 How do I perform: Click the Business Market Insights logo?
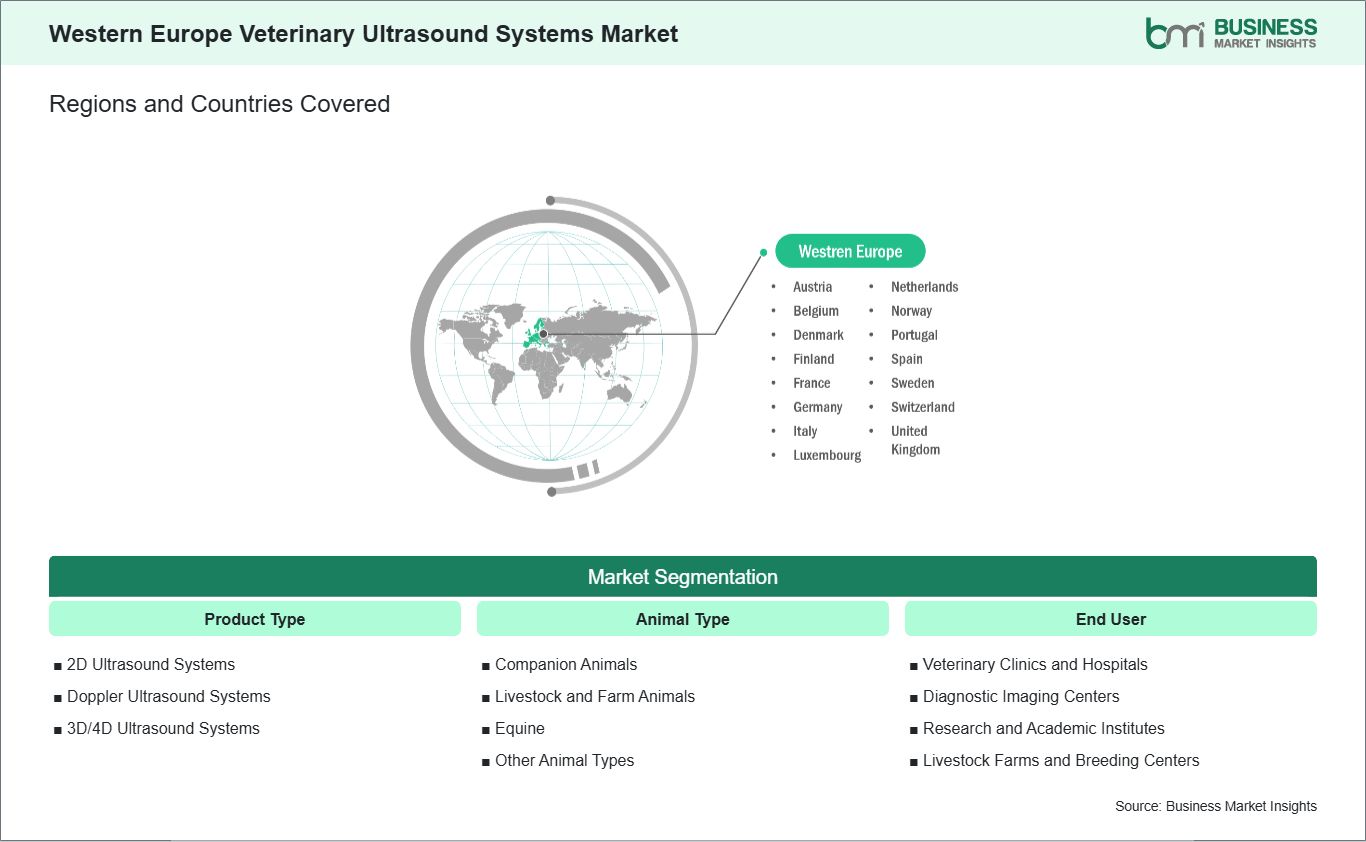tap(1231, 33)
